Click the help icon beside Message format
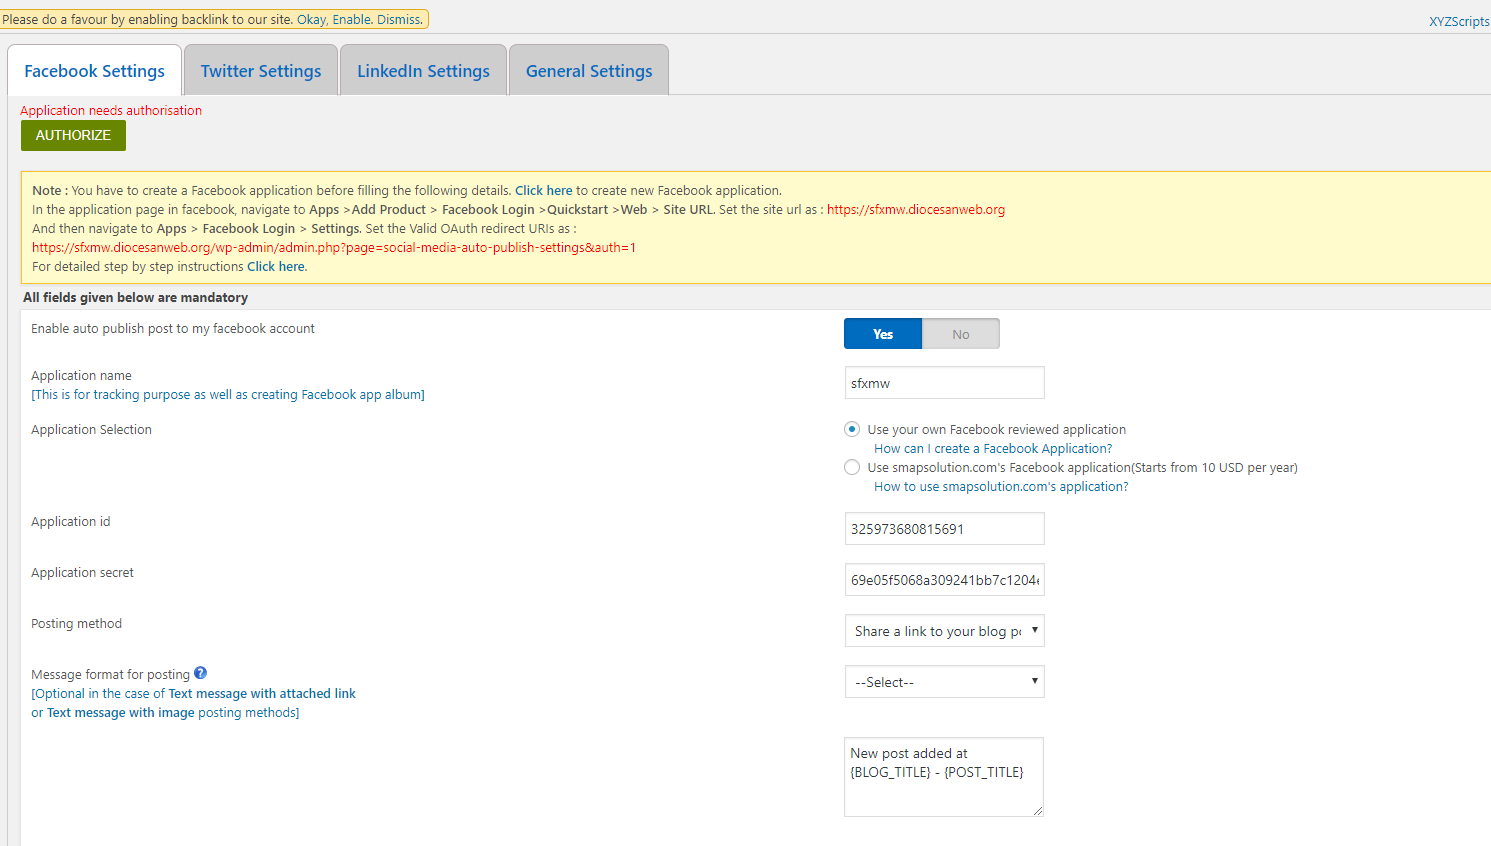This screenshot has height=846, width=1491. tap(200, 673)
